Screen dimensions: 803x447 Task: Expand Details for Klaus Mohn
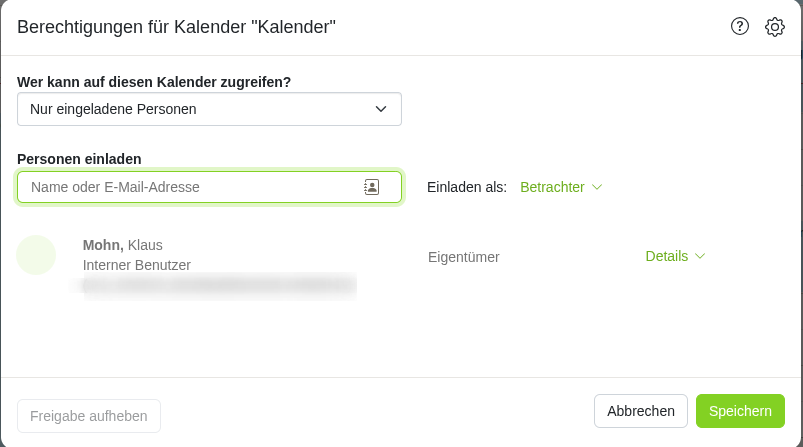pos(675,256)
